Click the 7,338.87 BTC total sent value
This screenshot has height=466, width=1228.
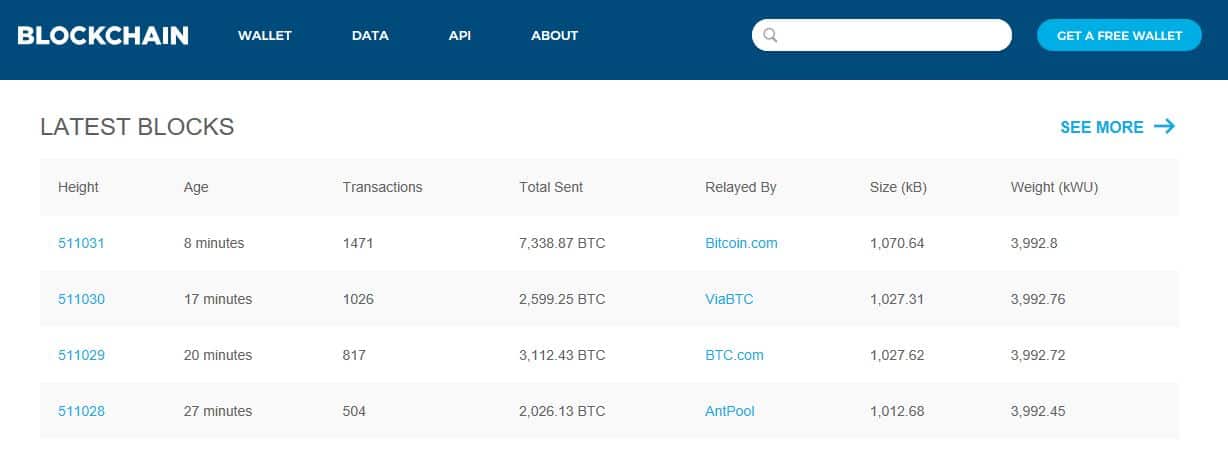pos(562,243)
